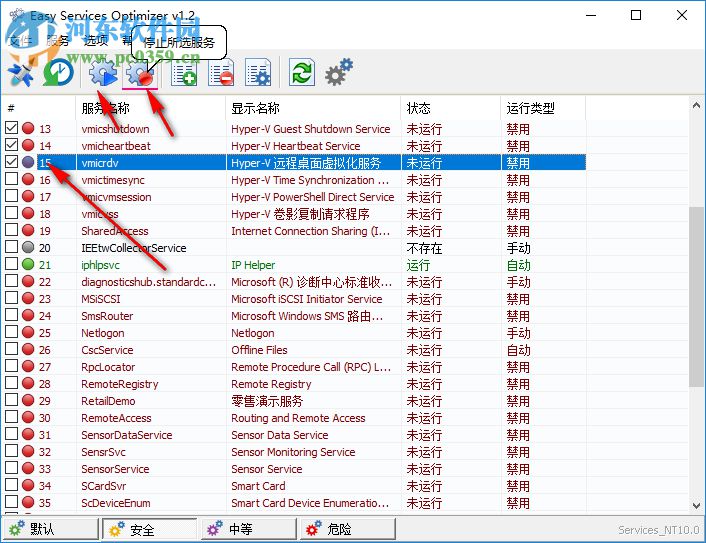Click the 不存在 status in row 20
Viewport: 706px width, 543px height.
click(x=424, y=248)
